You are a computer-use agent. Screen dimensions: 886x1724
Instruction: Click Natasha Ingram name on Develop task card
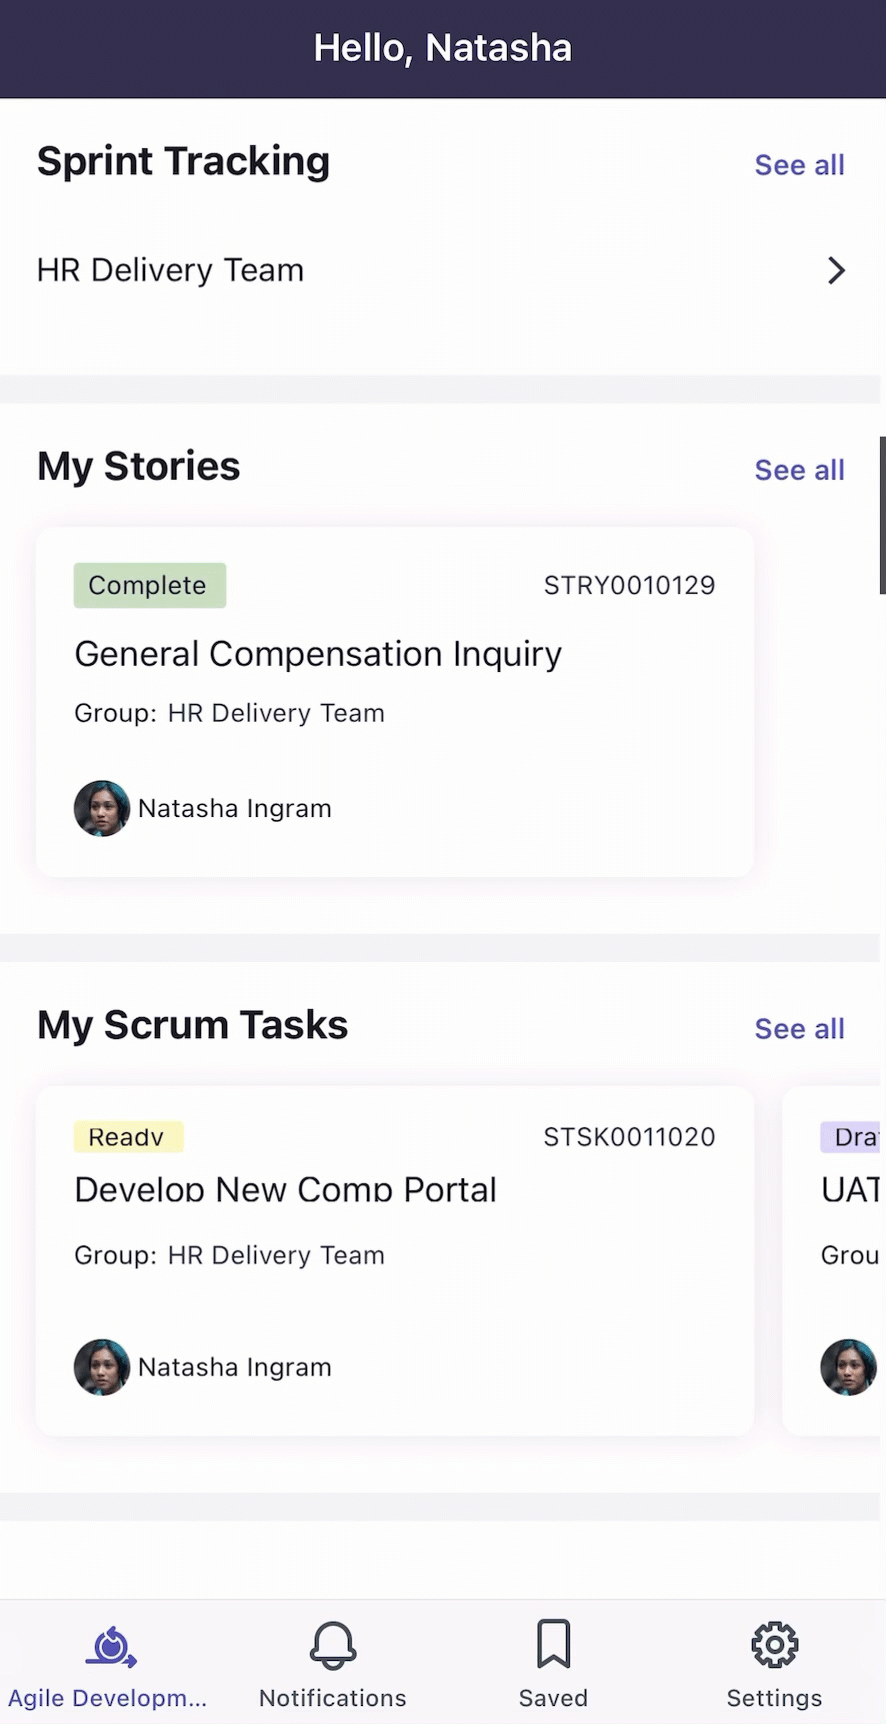(x=235, y=1367)
